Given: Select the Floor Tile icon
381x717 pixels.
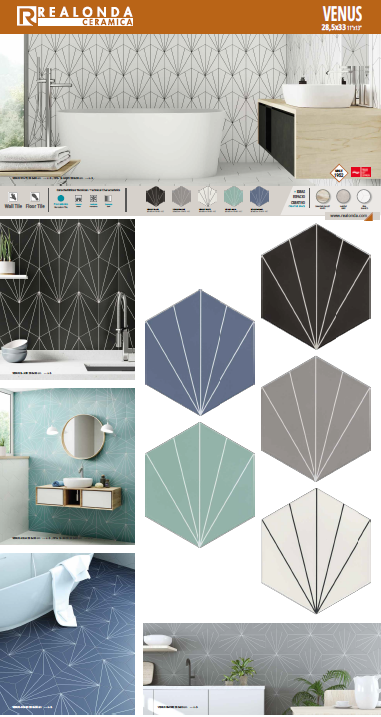Looking at the screenshot, I should 35,197.
